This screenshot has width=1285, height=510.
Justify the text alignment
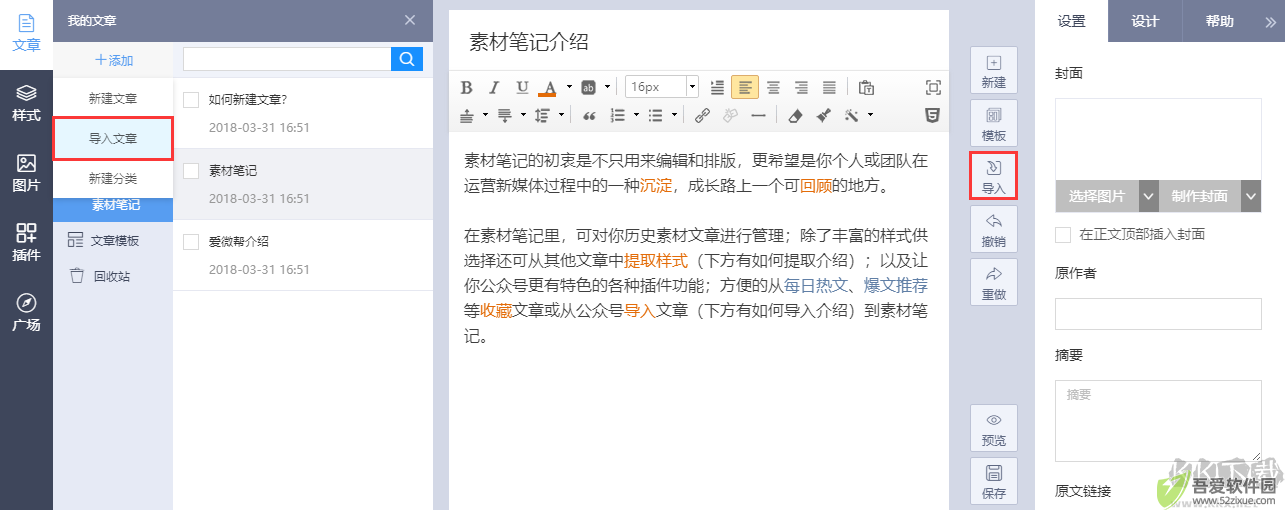[829, 87]
